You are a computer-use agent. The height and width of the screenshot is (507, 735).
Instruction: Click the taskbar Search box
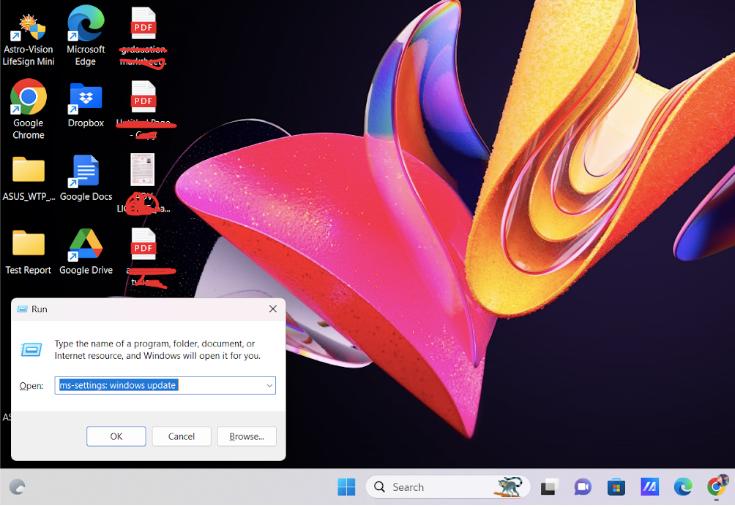[448, 487]
